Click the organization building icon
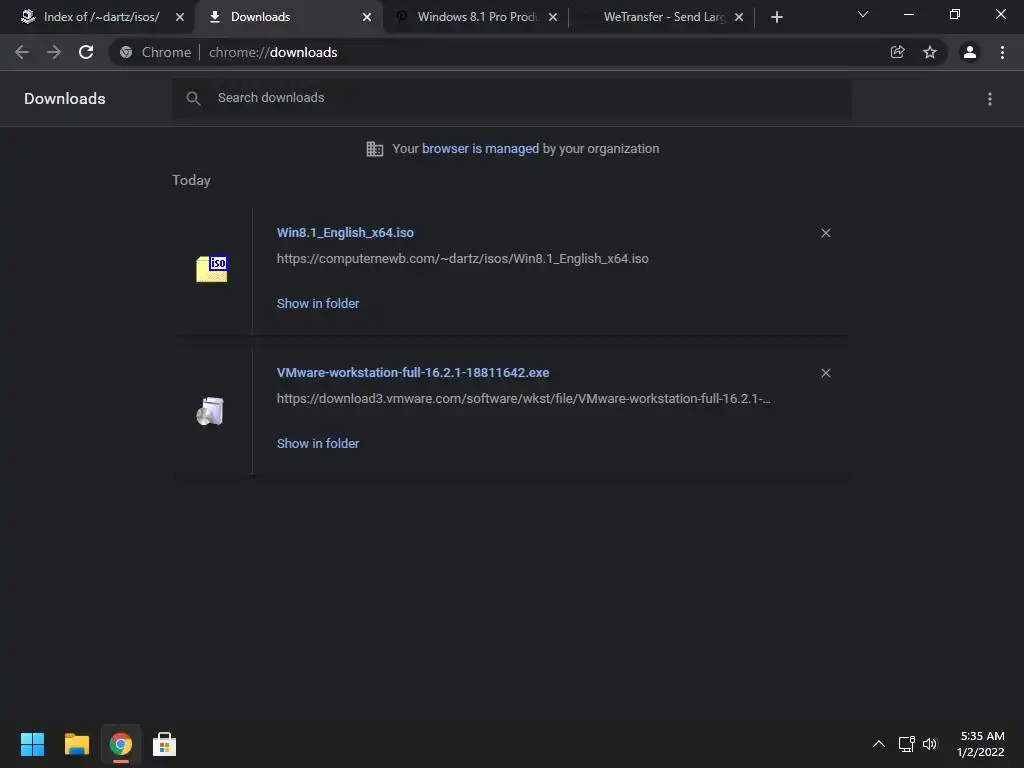This screenshot has width=1024, height=768. (374, 149)
